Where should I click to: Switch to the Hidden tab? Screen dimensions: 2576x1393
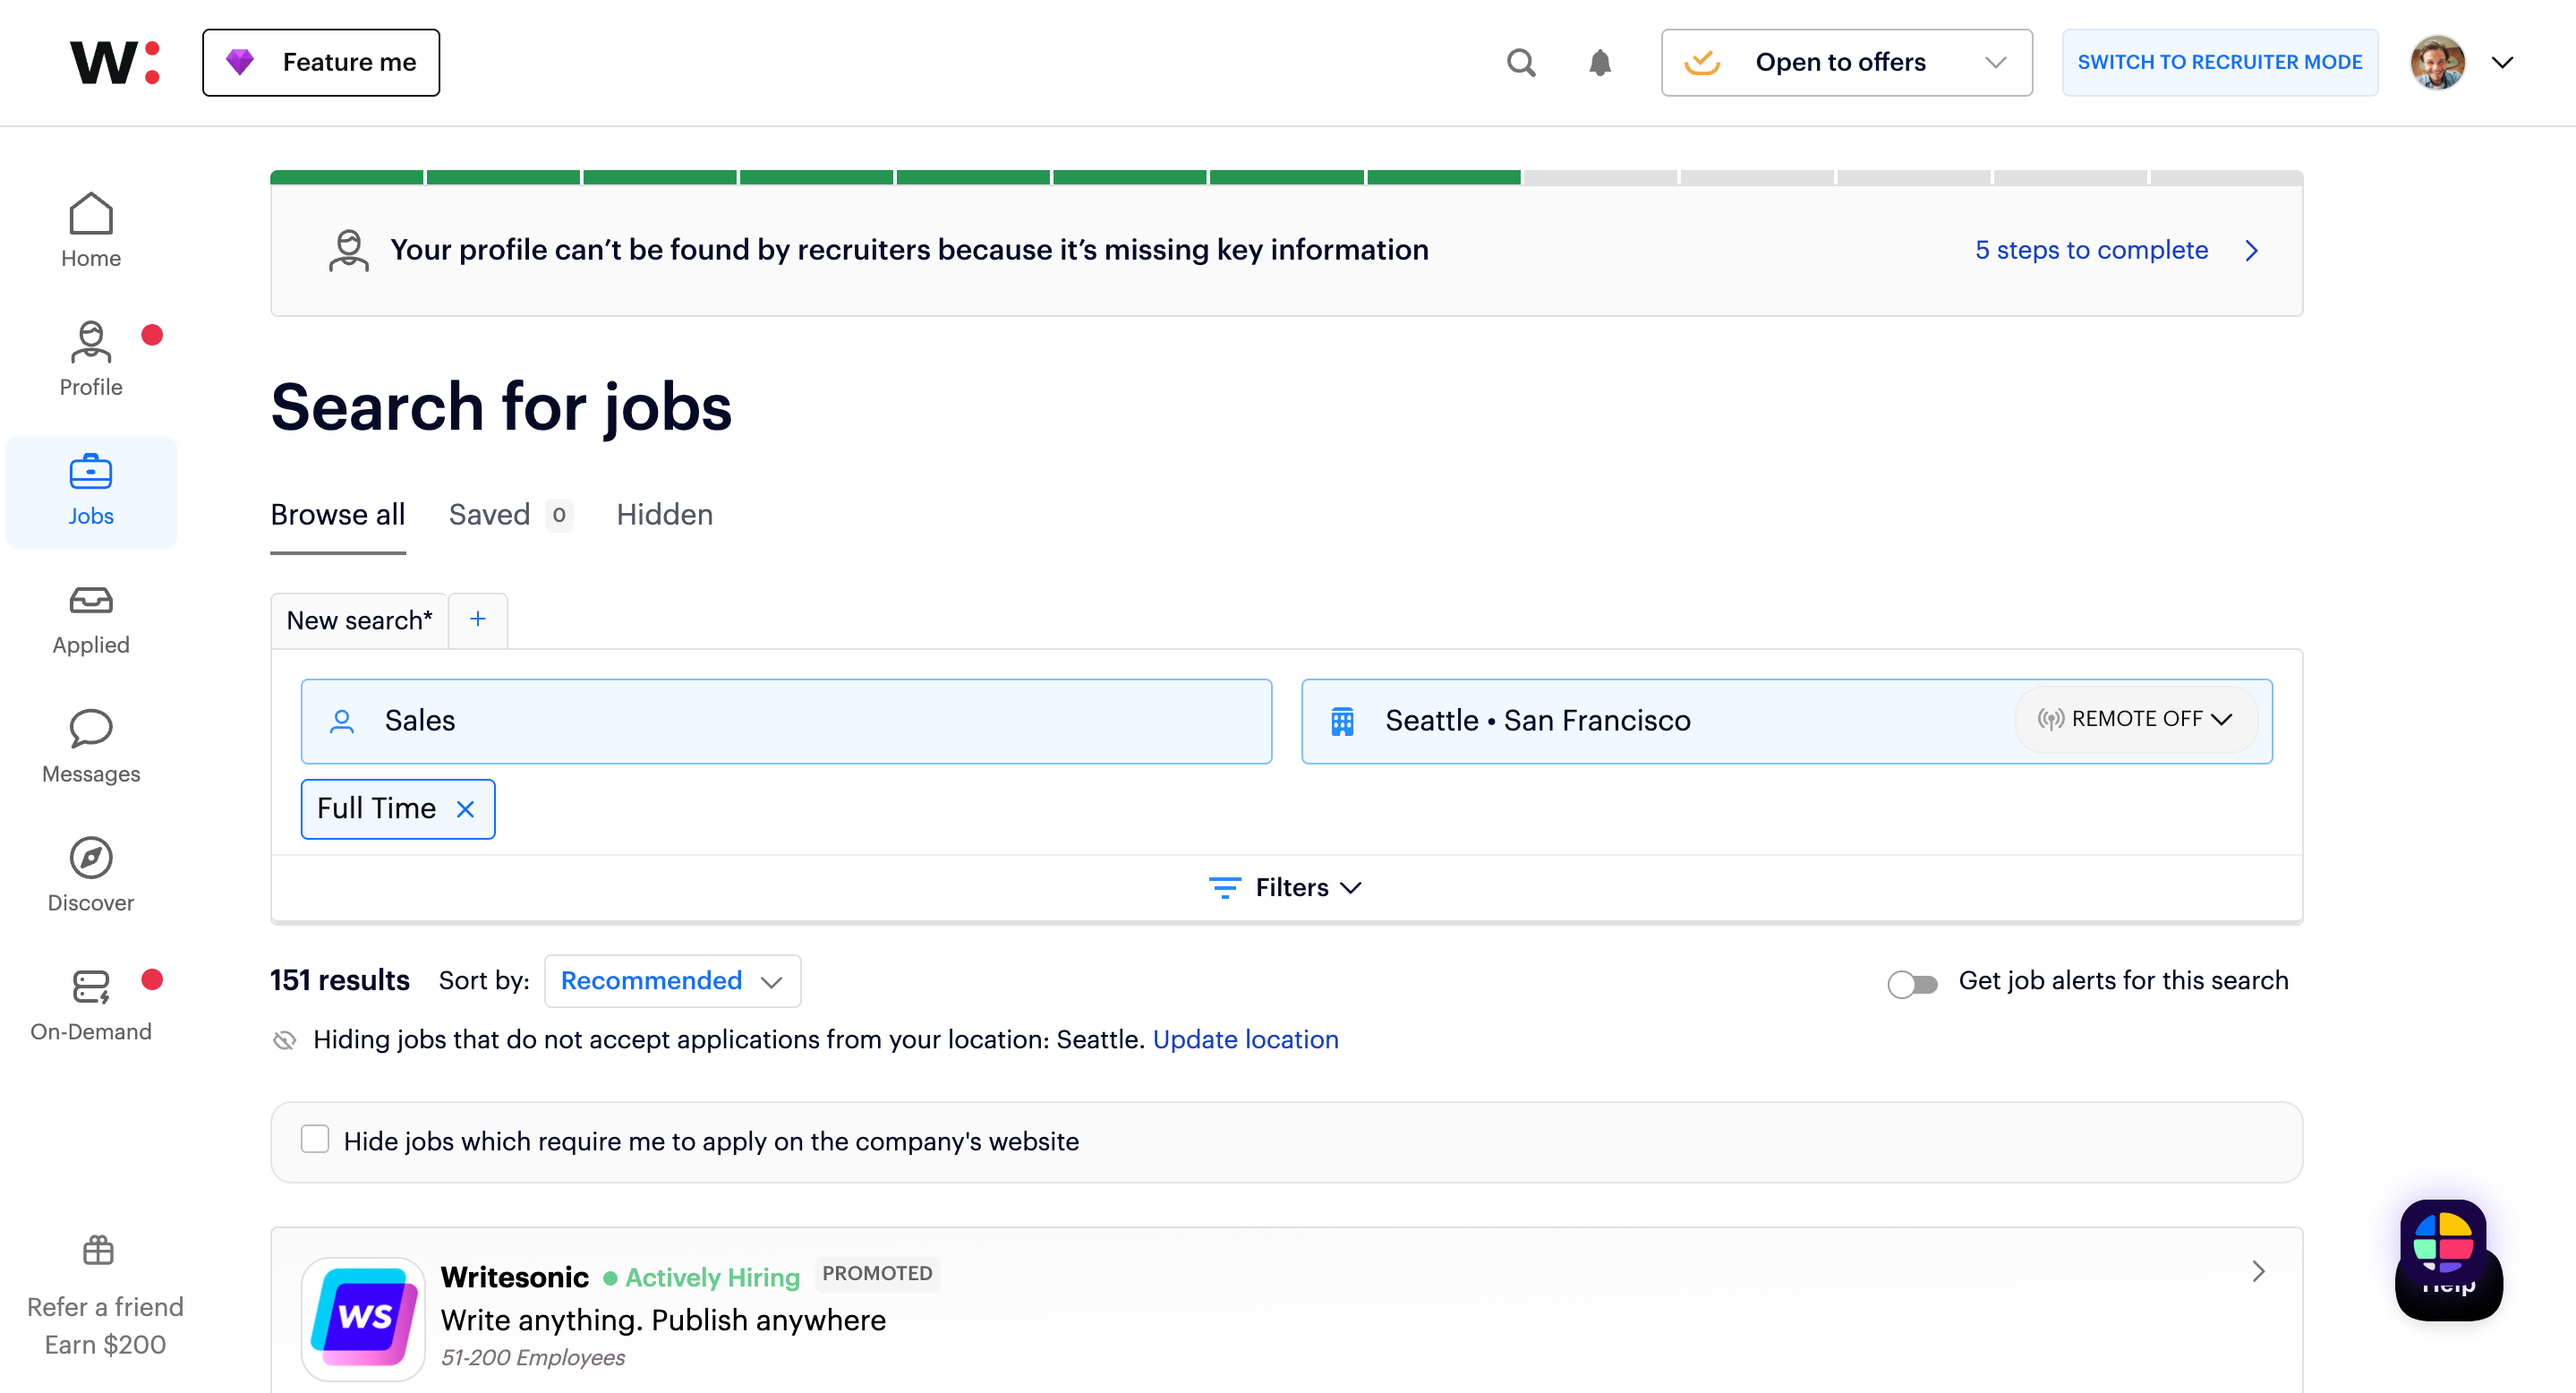click(x=664, y=514)
